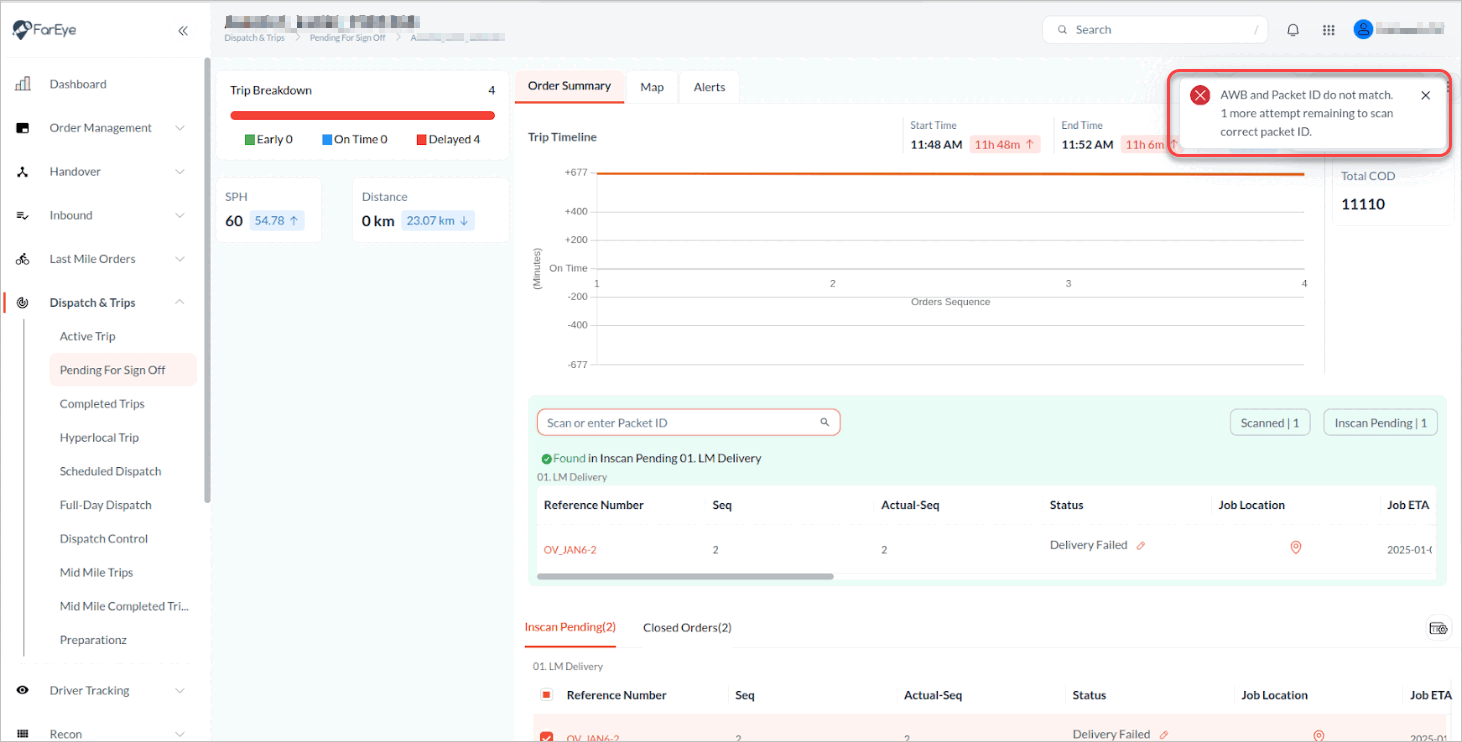This screenshot has height=742, width=1462.
Task: Switch to the Order Summary tab
Action: coord(569,86)
